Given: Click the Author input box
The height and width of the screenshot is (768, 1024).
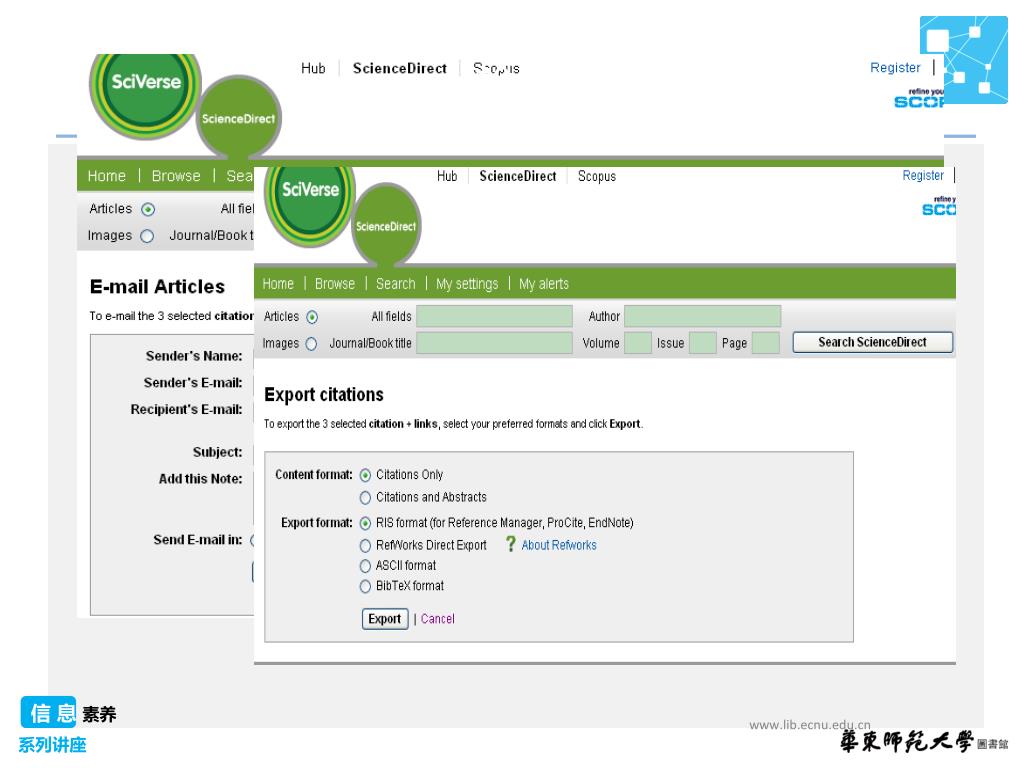Looking at the screenshot, I should pos(702,316).
